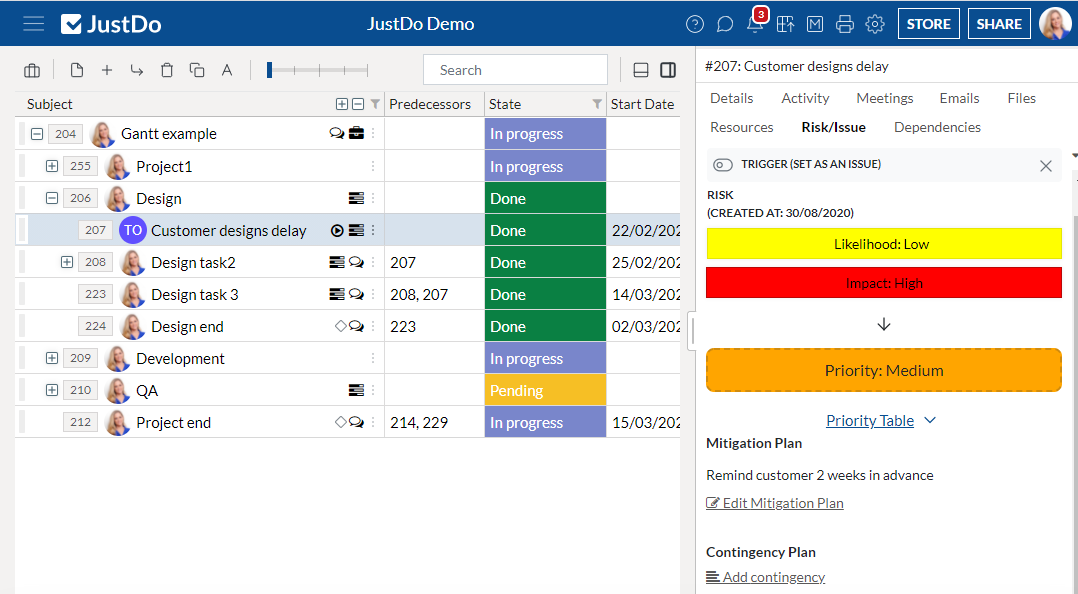Click the Subject column filter icon
Screen dimensions: 1078x594
point(375,104)
